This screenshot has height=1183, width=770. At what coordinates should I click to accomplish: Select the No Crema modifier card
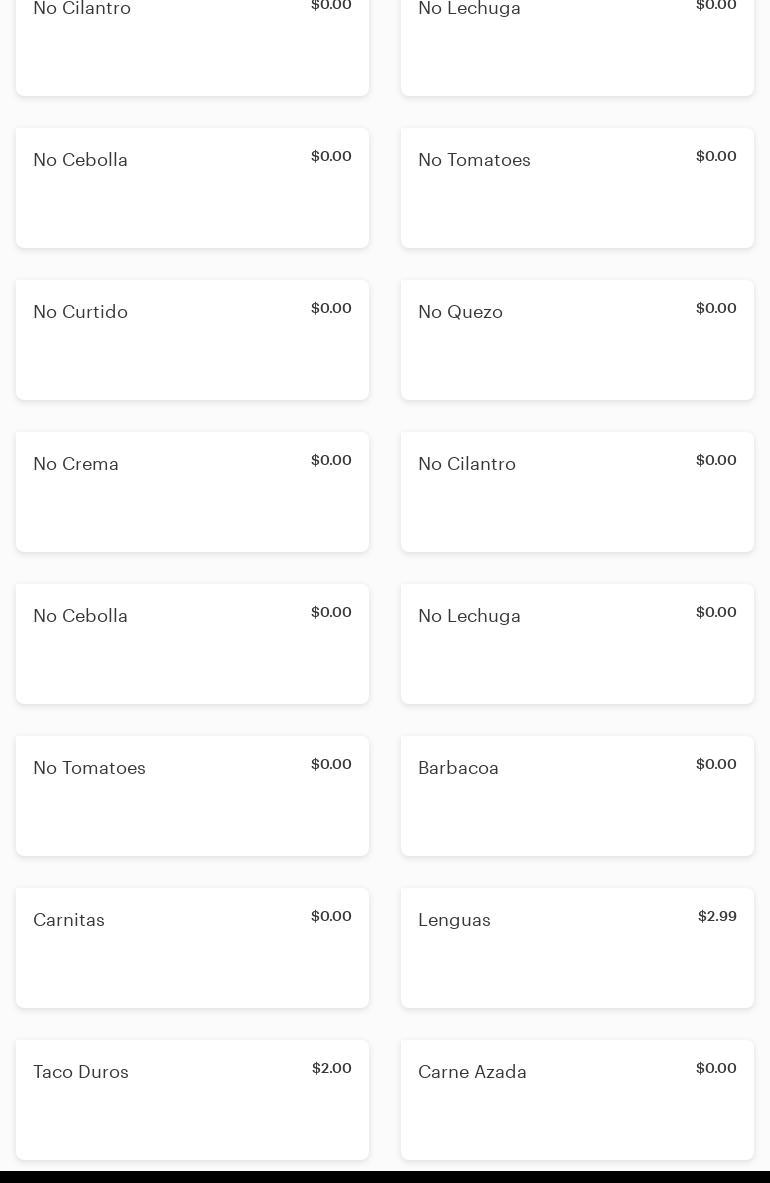coord(192,492)
